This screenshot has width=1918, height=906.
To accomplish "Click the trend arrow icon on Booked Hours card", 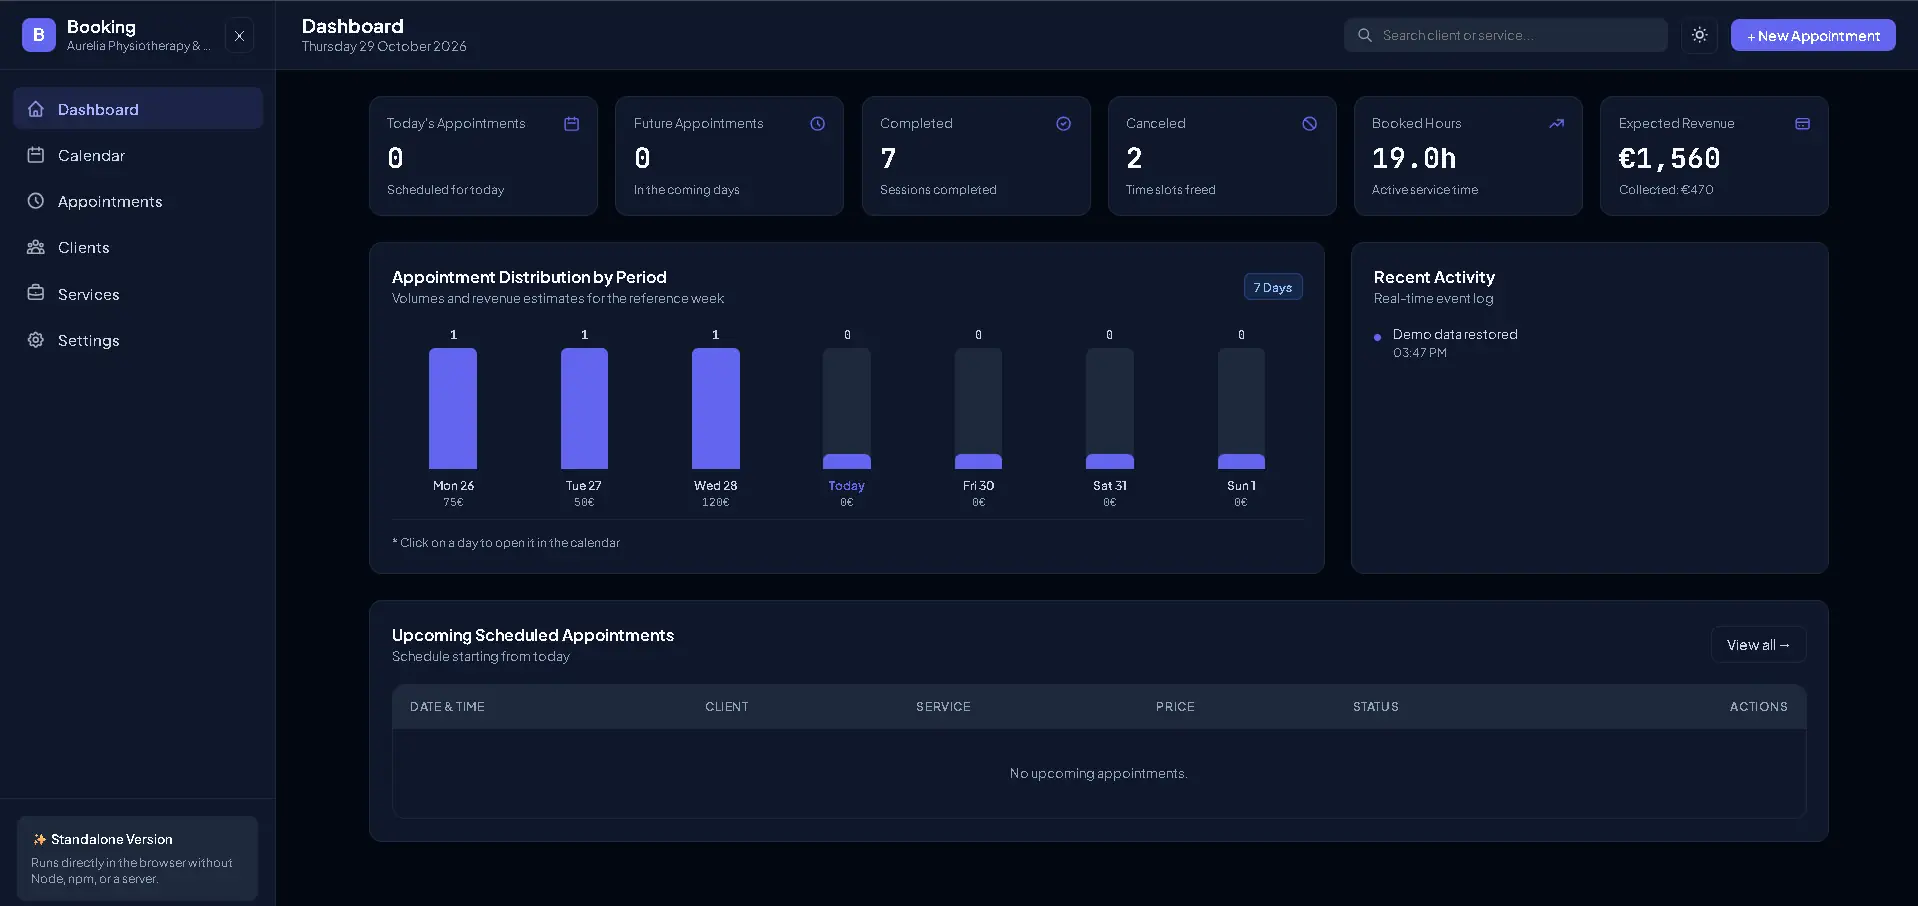I will point(1557,124).
